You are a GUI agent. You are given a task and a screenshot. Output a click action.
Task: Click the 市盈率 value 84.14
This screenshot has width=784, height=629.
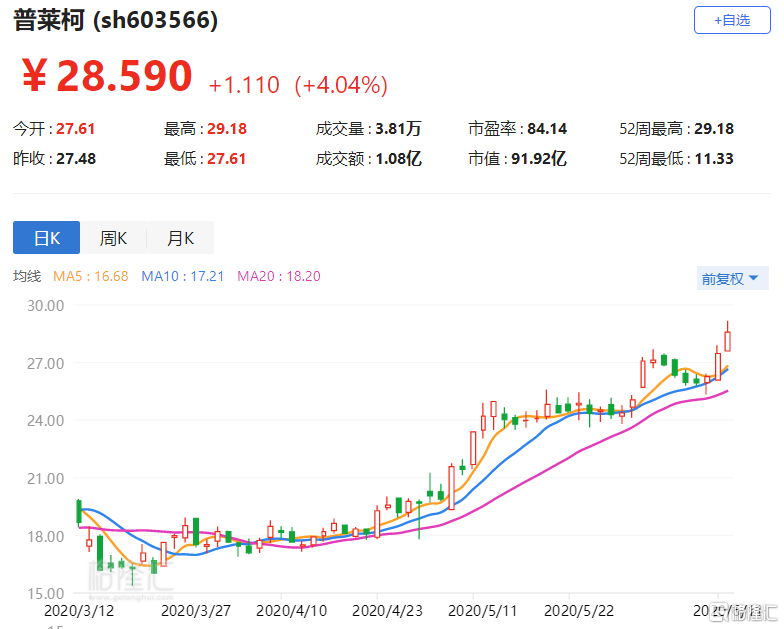click(x=547, y=128)
